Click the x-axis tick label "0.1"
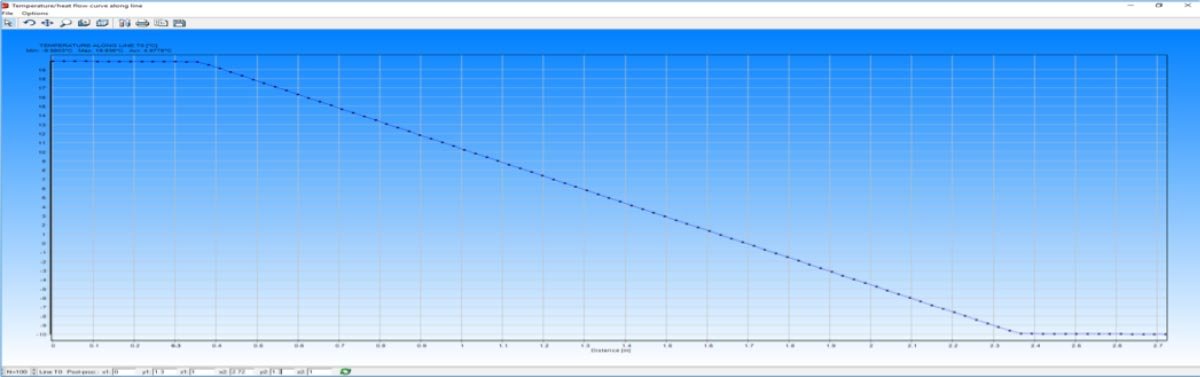Screen dimensions: 1200x377 [x=94, y=345]
